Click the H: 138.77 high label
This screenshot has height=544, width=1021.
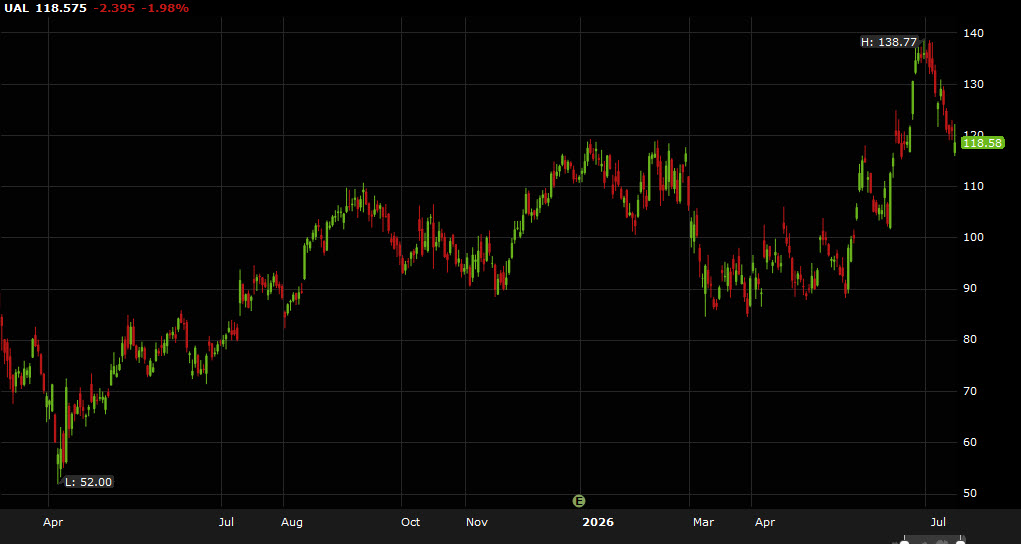pos(889,42)
